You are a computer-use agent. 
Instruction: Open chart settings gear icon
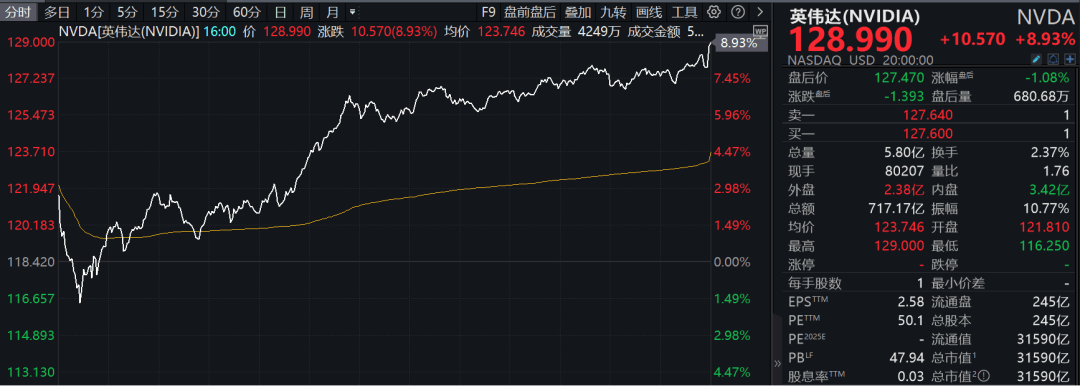(714, 12)
